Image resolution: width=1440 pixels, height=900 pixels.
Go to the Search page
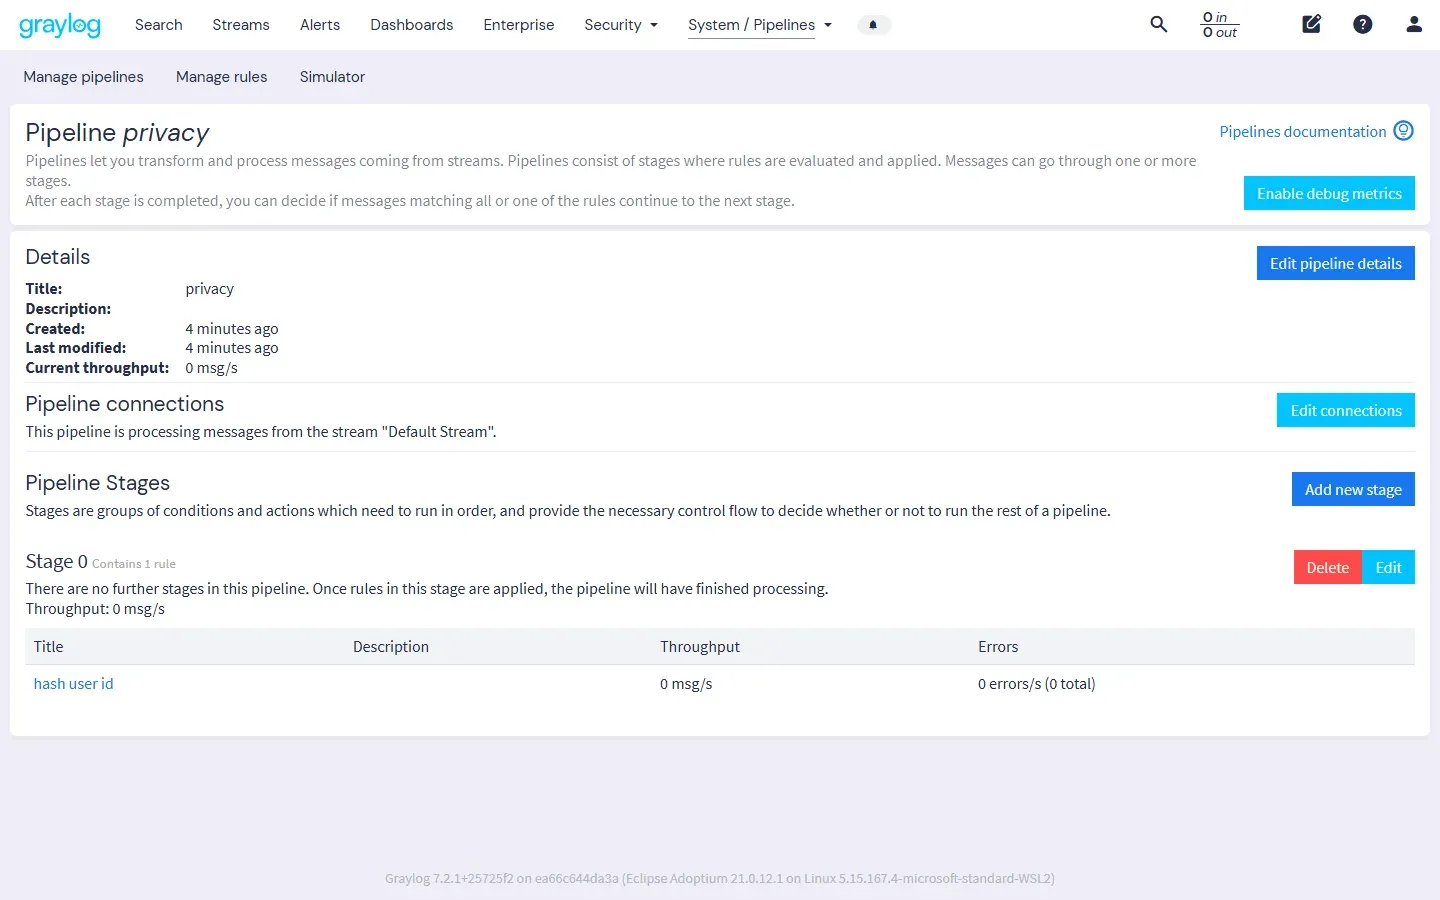point(159,25)
